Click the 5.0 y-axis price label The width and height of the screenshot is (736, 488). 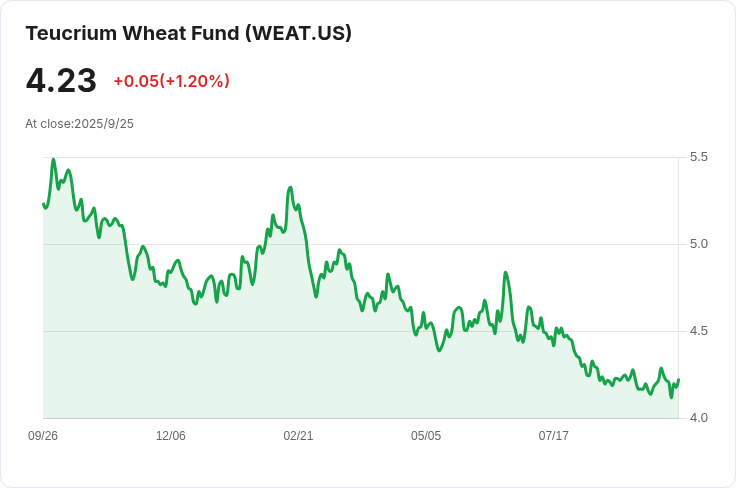(699, 244)
